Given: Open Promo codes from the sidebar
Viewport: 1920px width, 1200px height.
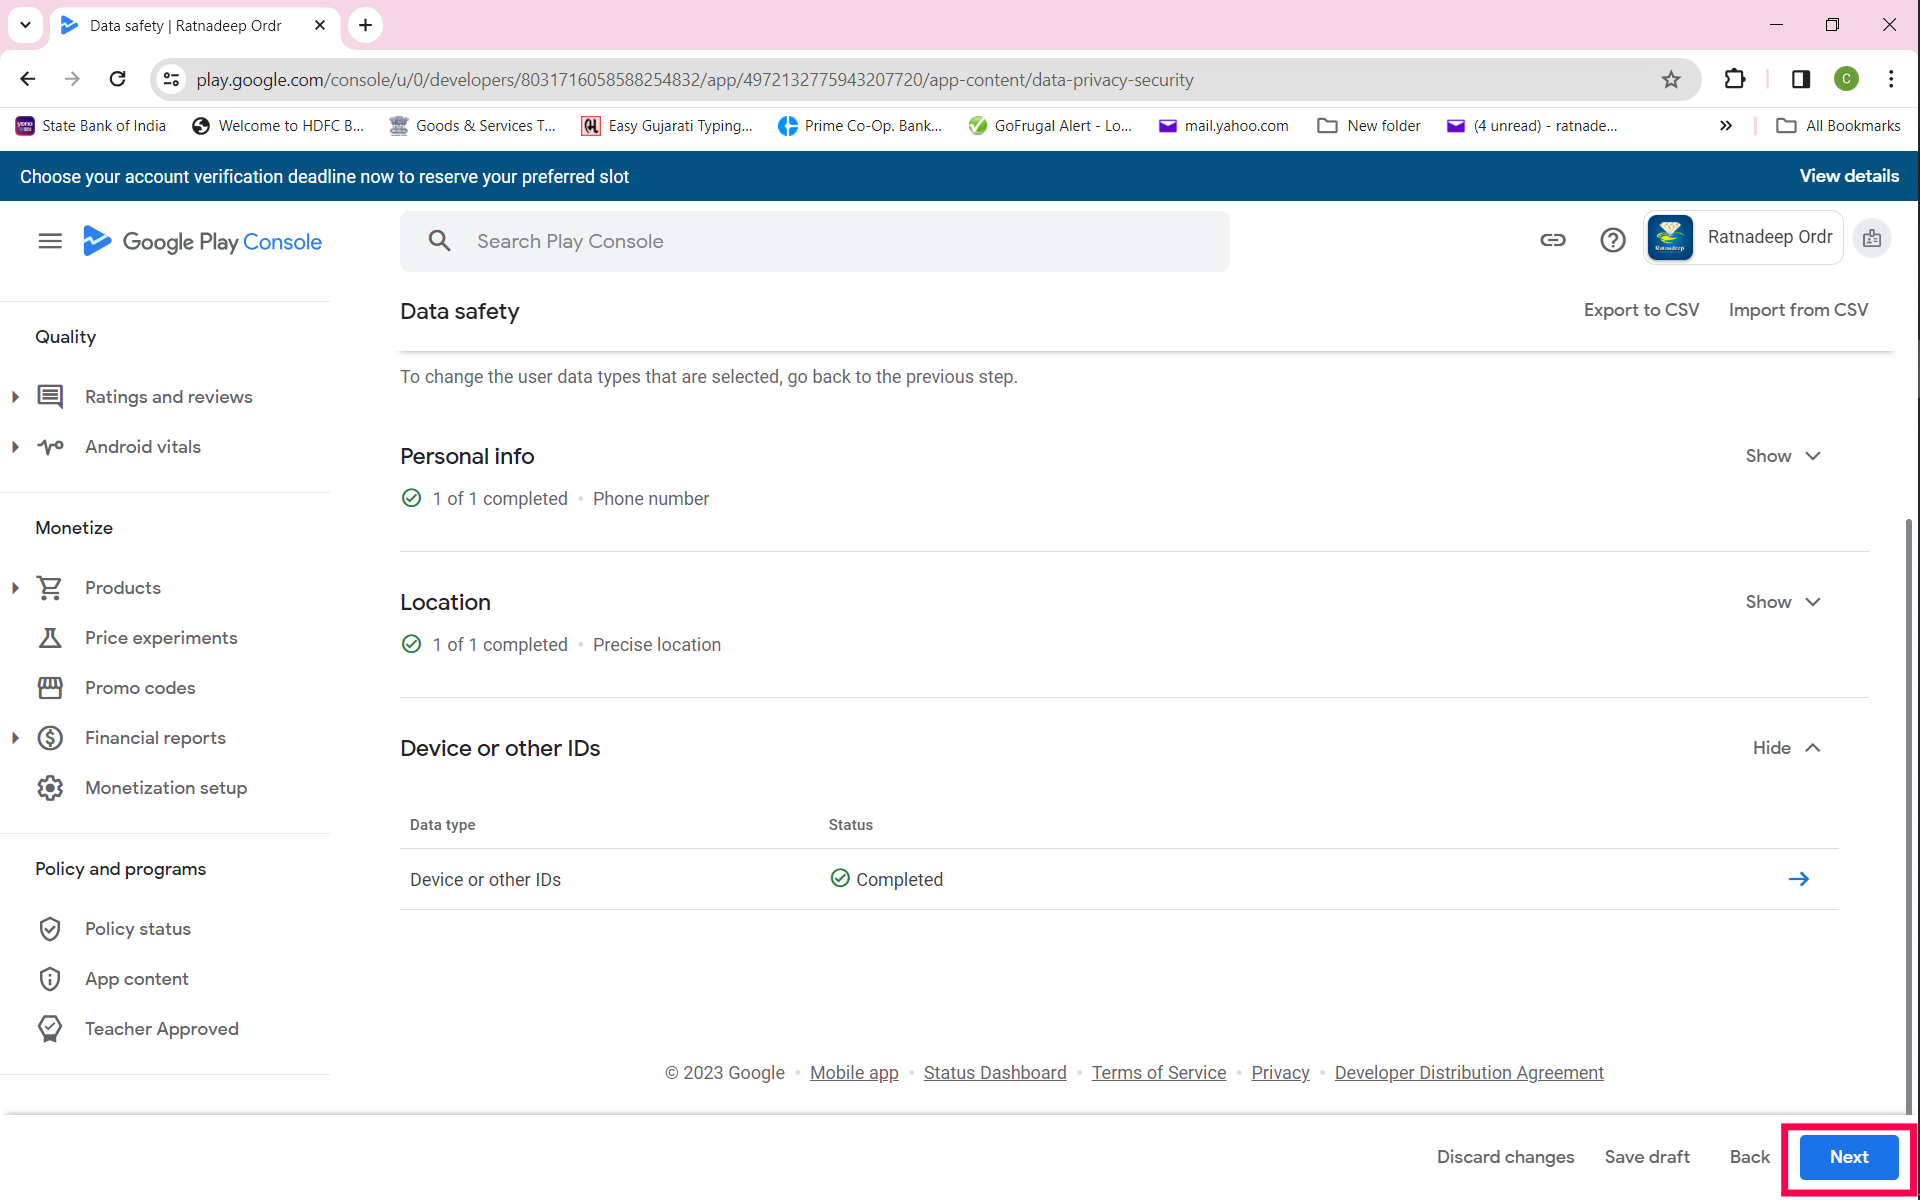Looking at the screenshot, I should 140,688.
